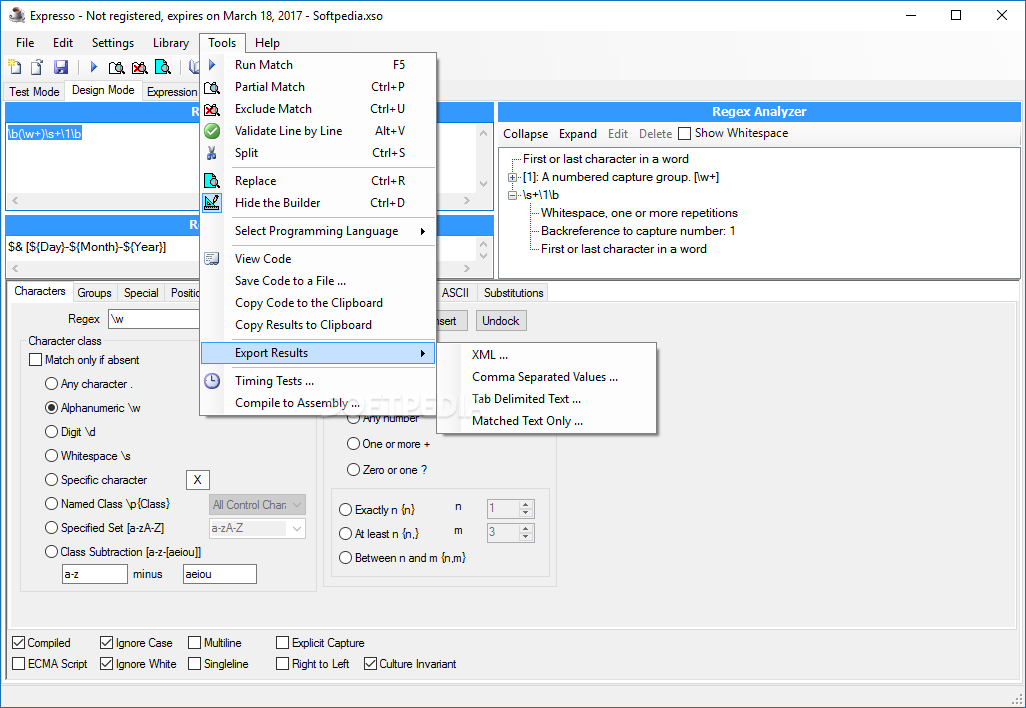Click the green checkmark Validate icon
This screenshot has width=1026, height=708.
pyautogui.click(x=212, y=131)
